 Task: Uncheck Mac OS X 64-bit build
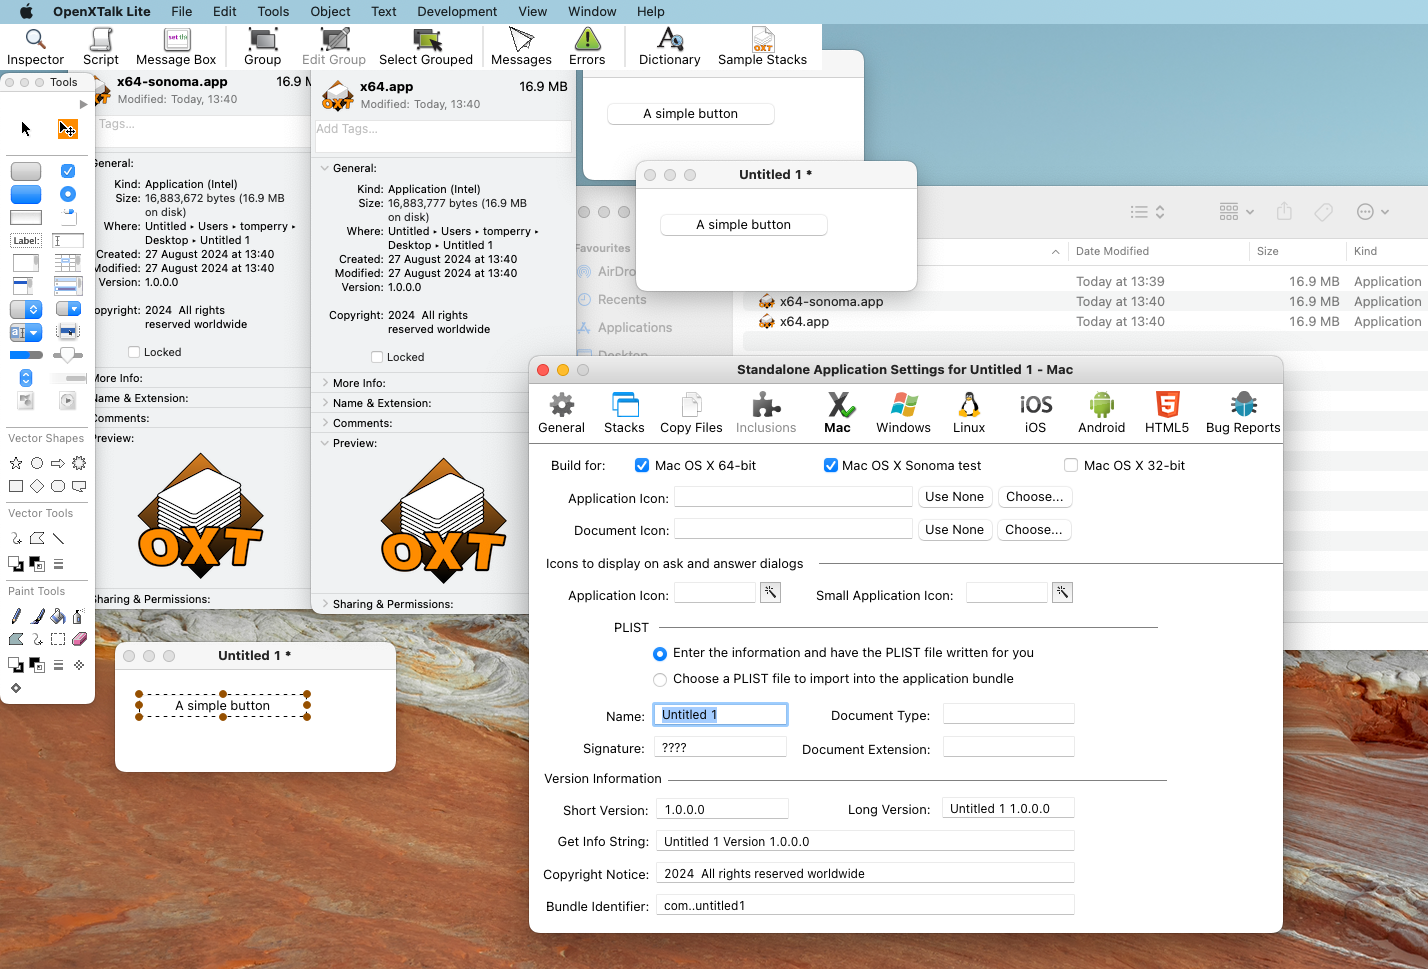pos(642,465)
